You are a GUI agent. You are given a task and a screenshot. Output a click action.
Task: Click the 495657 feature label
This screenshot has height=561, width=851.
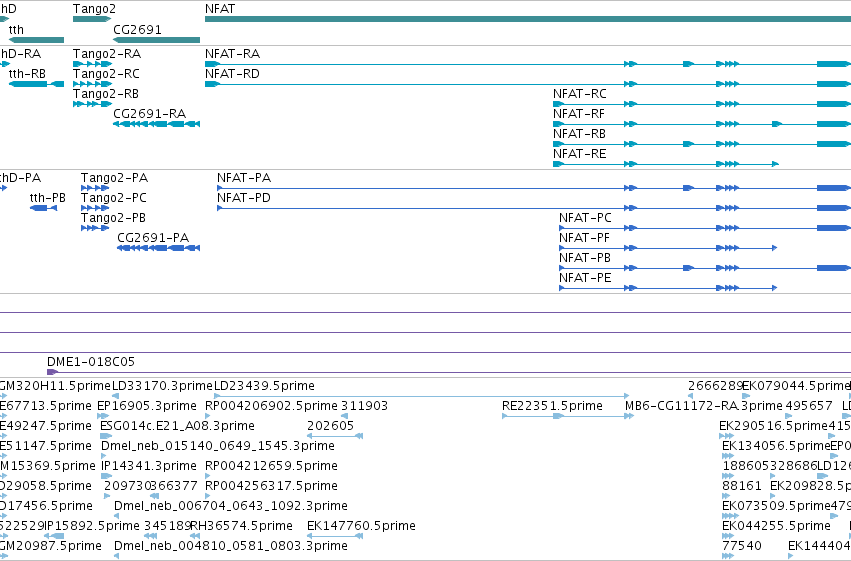(x=808, y=406)
